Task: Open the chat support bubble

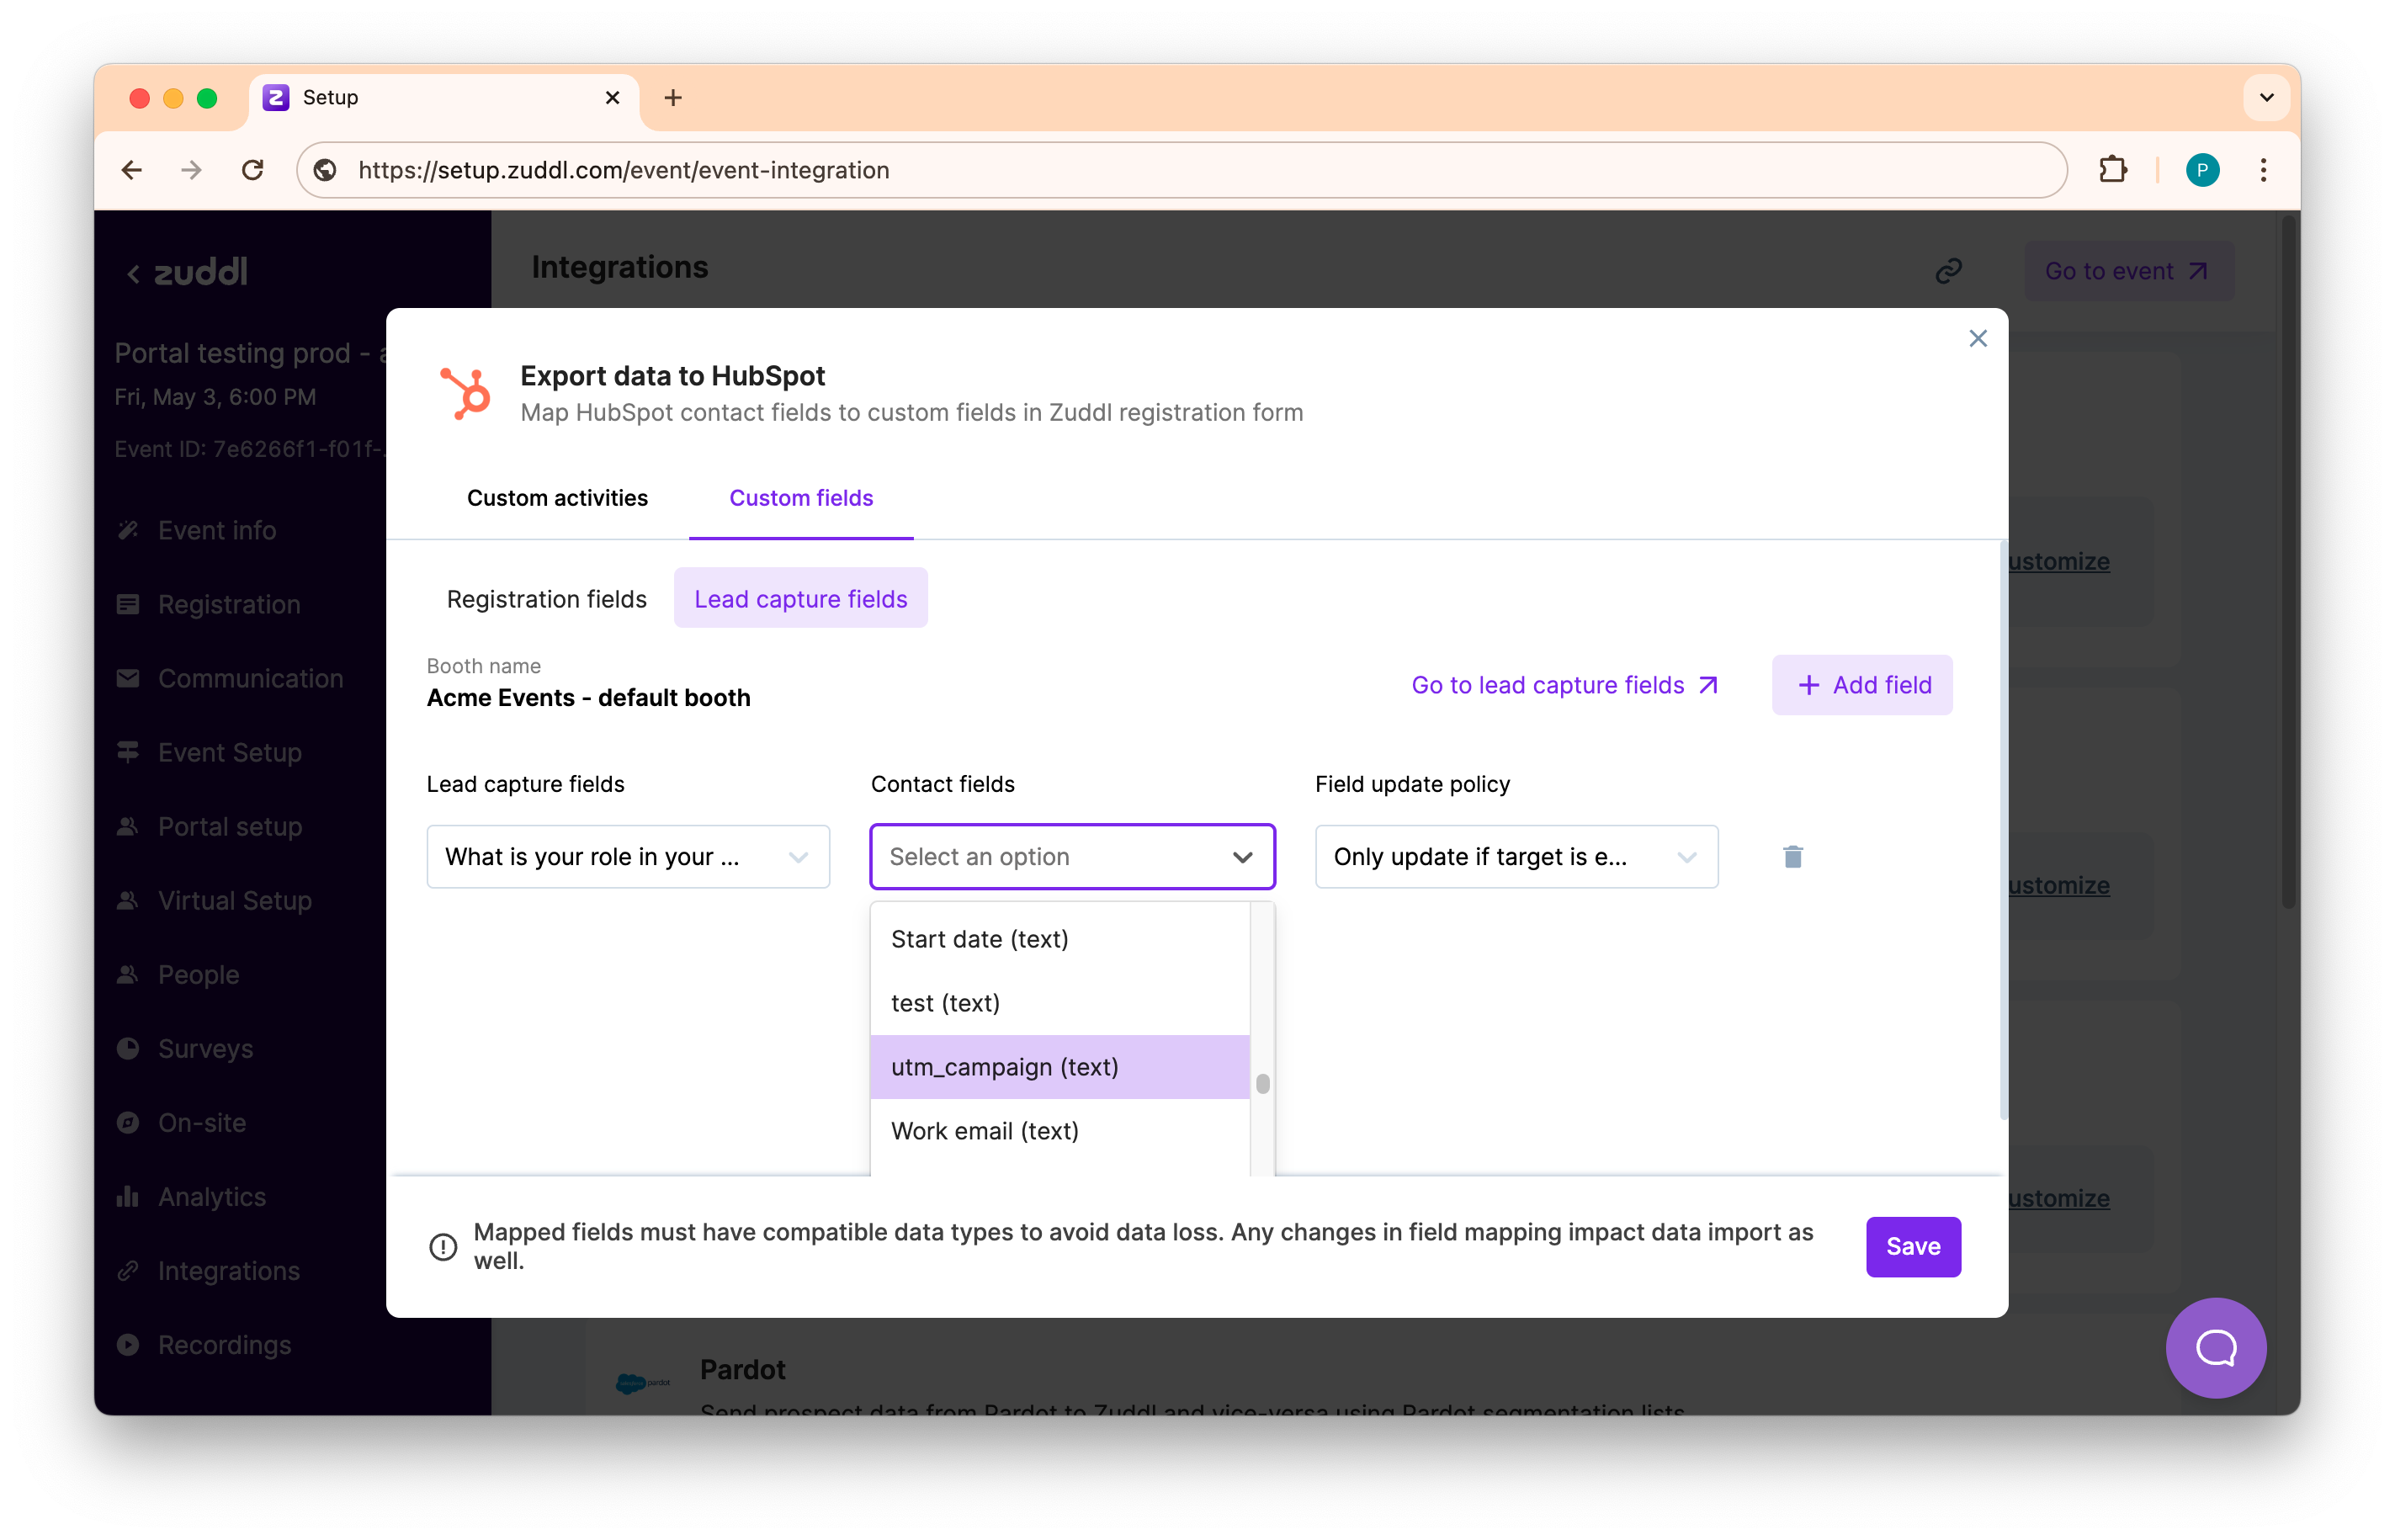Action: (2215, 1347)
